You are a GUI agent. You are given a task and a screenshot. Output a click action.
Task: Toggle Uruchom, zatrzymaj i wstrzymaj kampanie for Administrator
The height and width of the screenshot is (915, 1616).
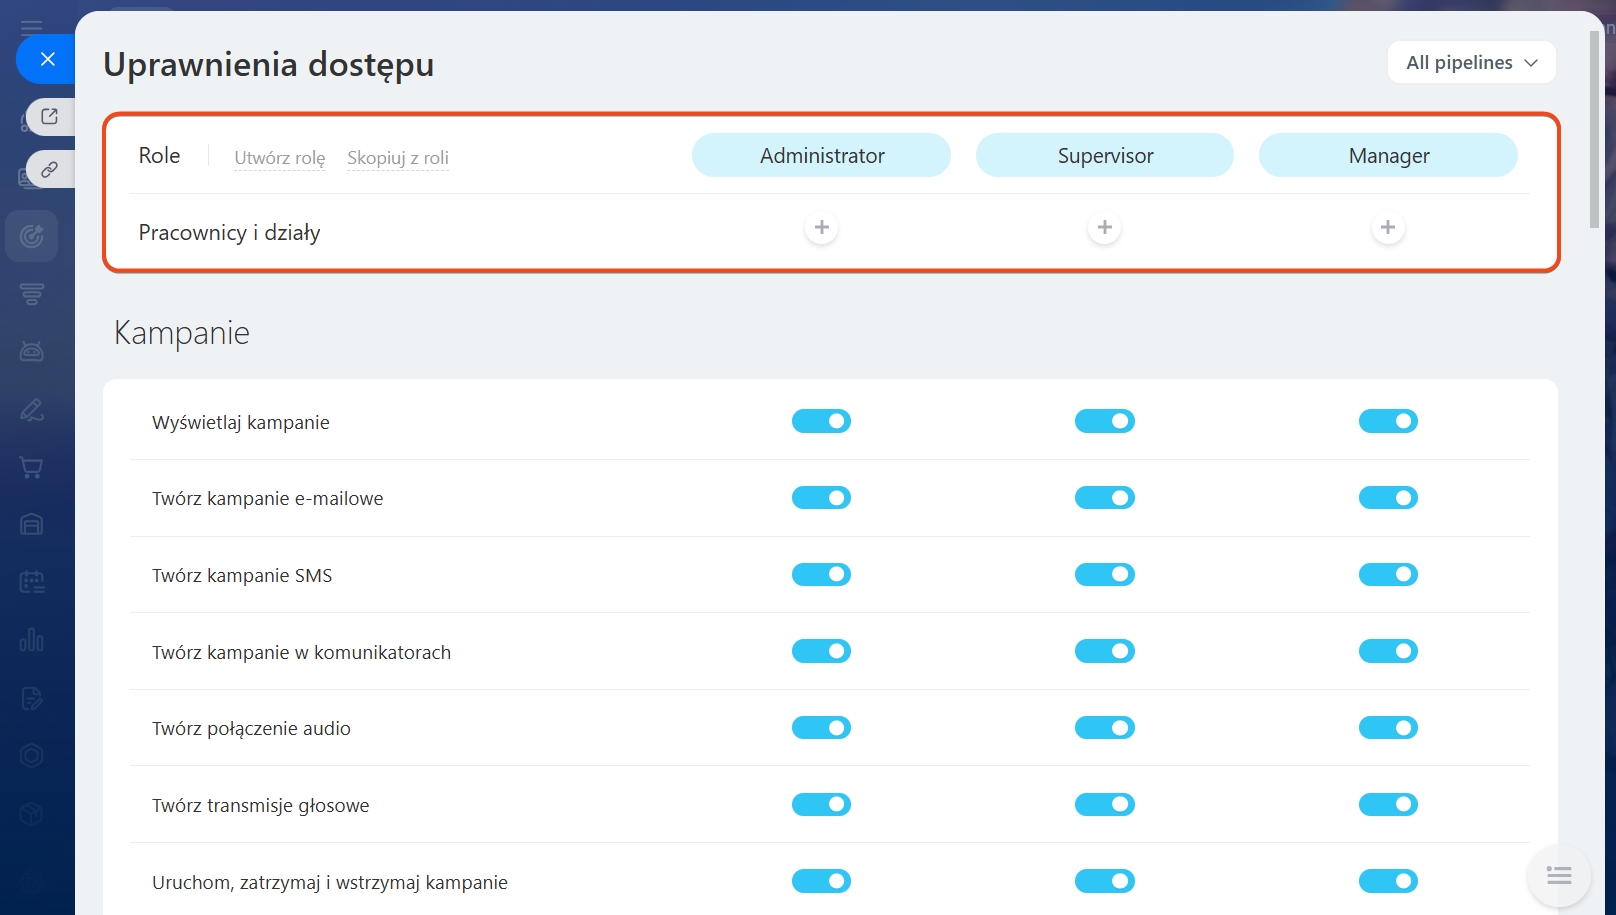pyautogui.click(x=821, y=881)
